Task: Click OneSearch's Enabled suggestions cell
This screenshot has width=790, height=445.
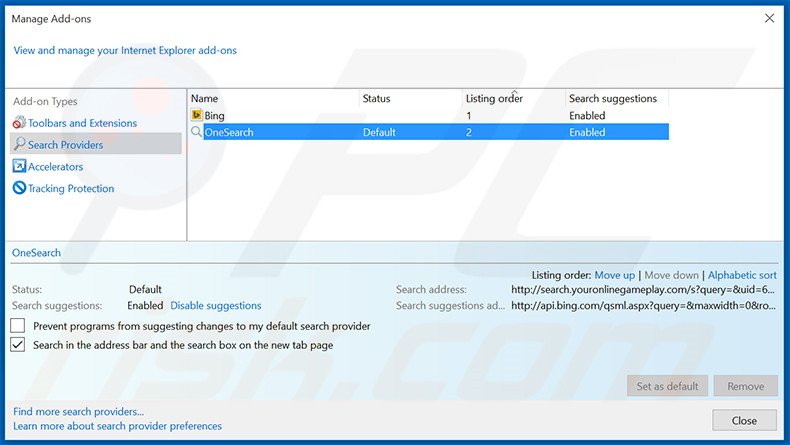Action: coord(587,133)
